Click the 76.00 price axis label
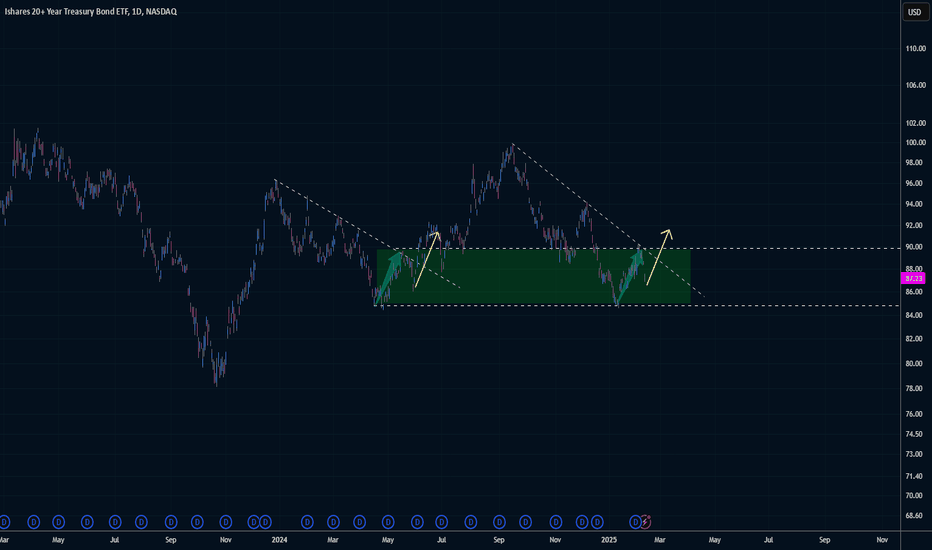 [x=915, y=414]
